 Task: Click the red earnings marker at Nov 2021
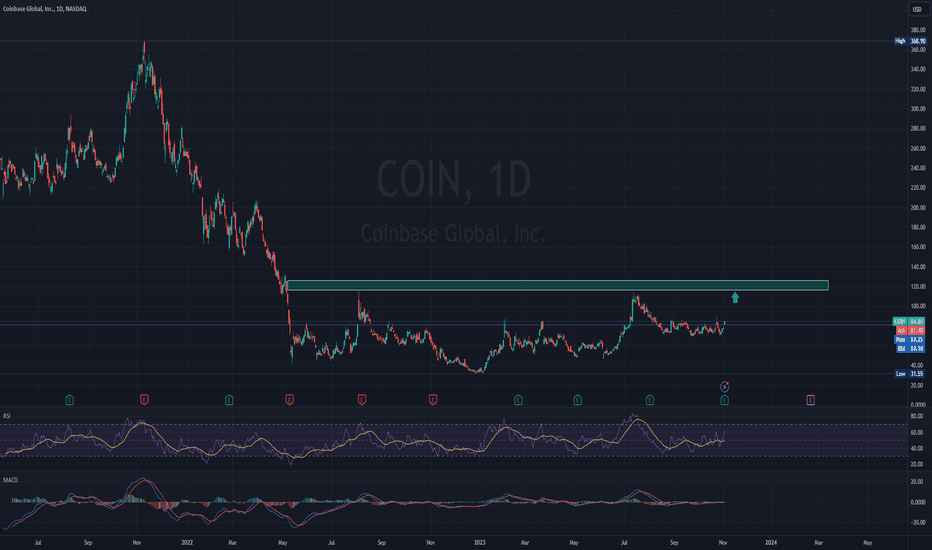coord(144,400)
